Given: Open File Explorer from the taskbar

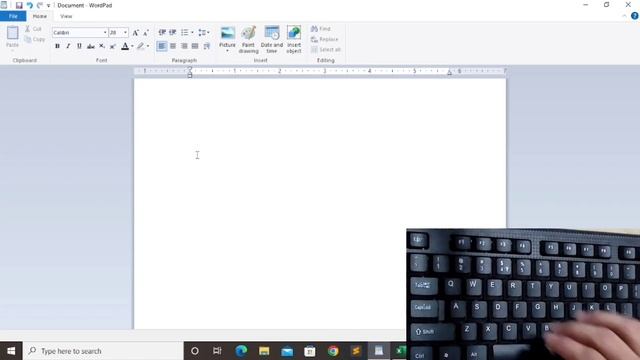Looking at the screenshot, I should pyautogui.click(x=264, y=351).
